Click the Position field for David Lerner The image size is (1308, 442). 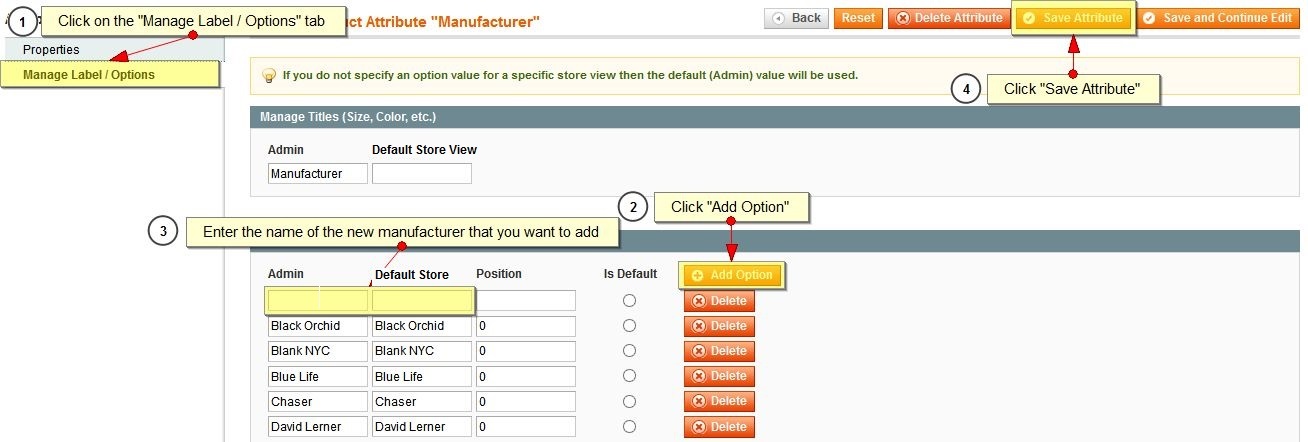click(526, 427)
